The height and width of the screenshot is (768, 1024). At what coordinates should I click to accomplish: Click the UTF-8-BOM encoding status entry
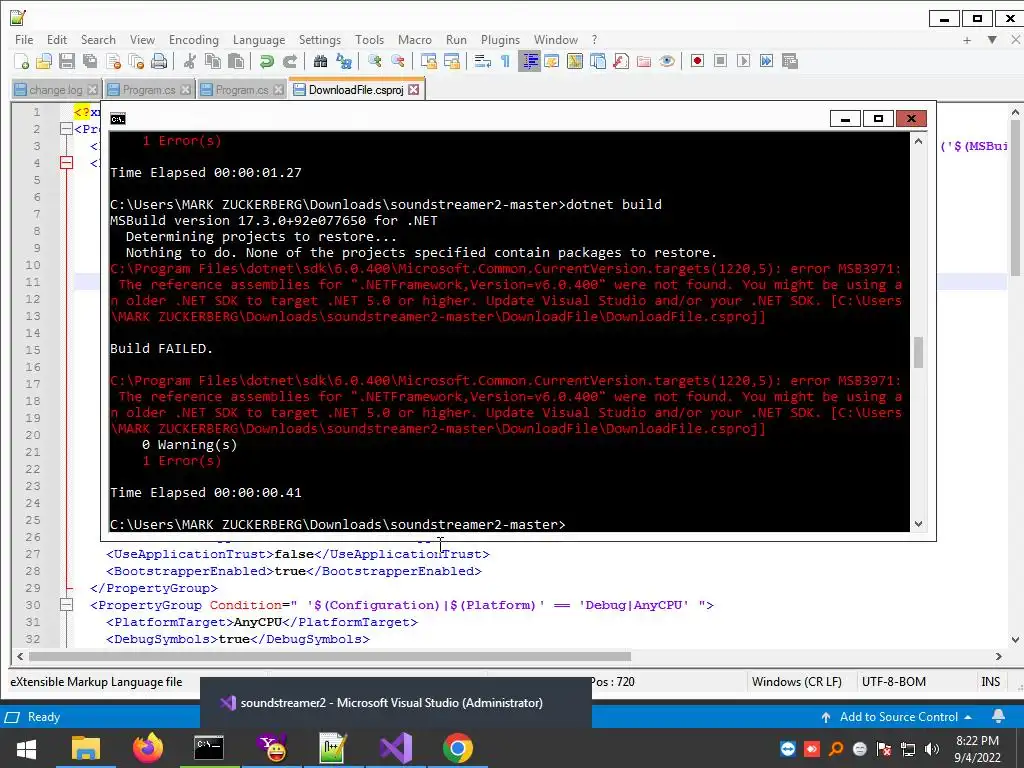click(x=893, y=682)
